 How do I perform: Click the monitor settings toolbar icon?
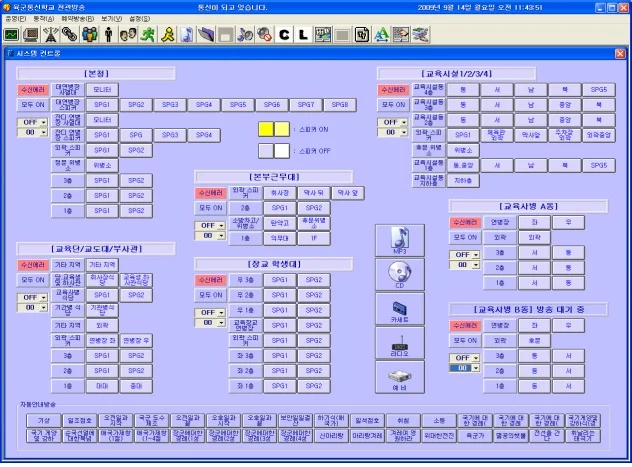[323, 35]
